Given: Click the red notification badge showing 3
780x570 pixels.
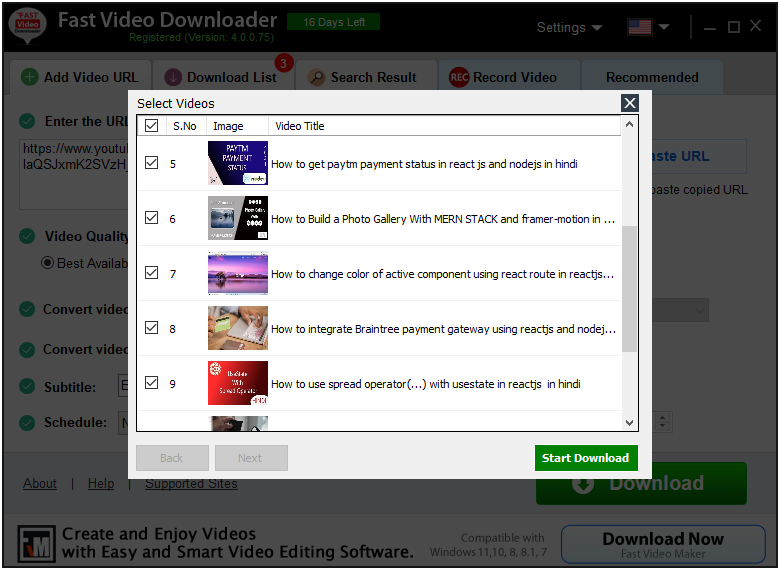Looking at the screenshot, I should (x=283, y=64).
